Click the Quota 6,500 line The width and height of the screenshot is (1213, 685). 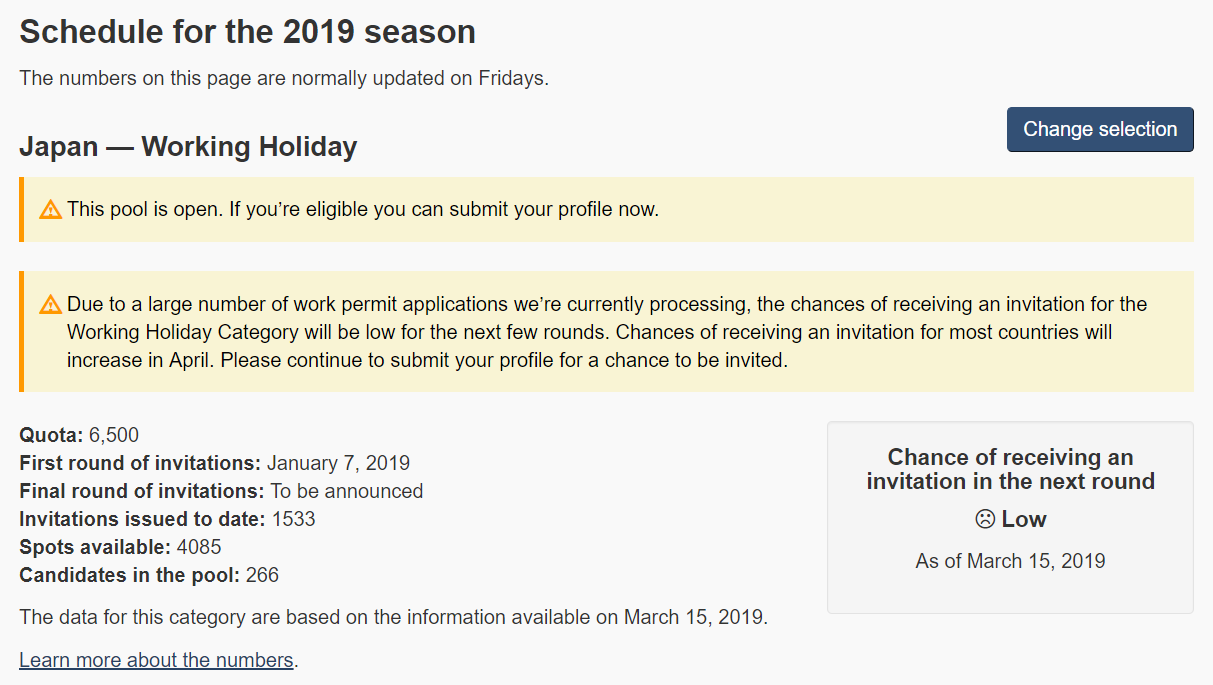79,435
